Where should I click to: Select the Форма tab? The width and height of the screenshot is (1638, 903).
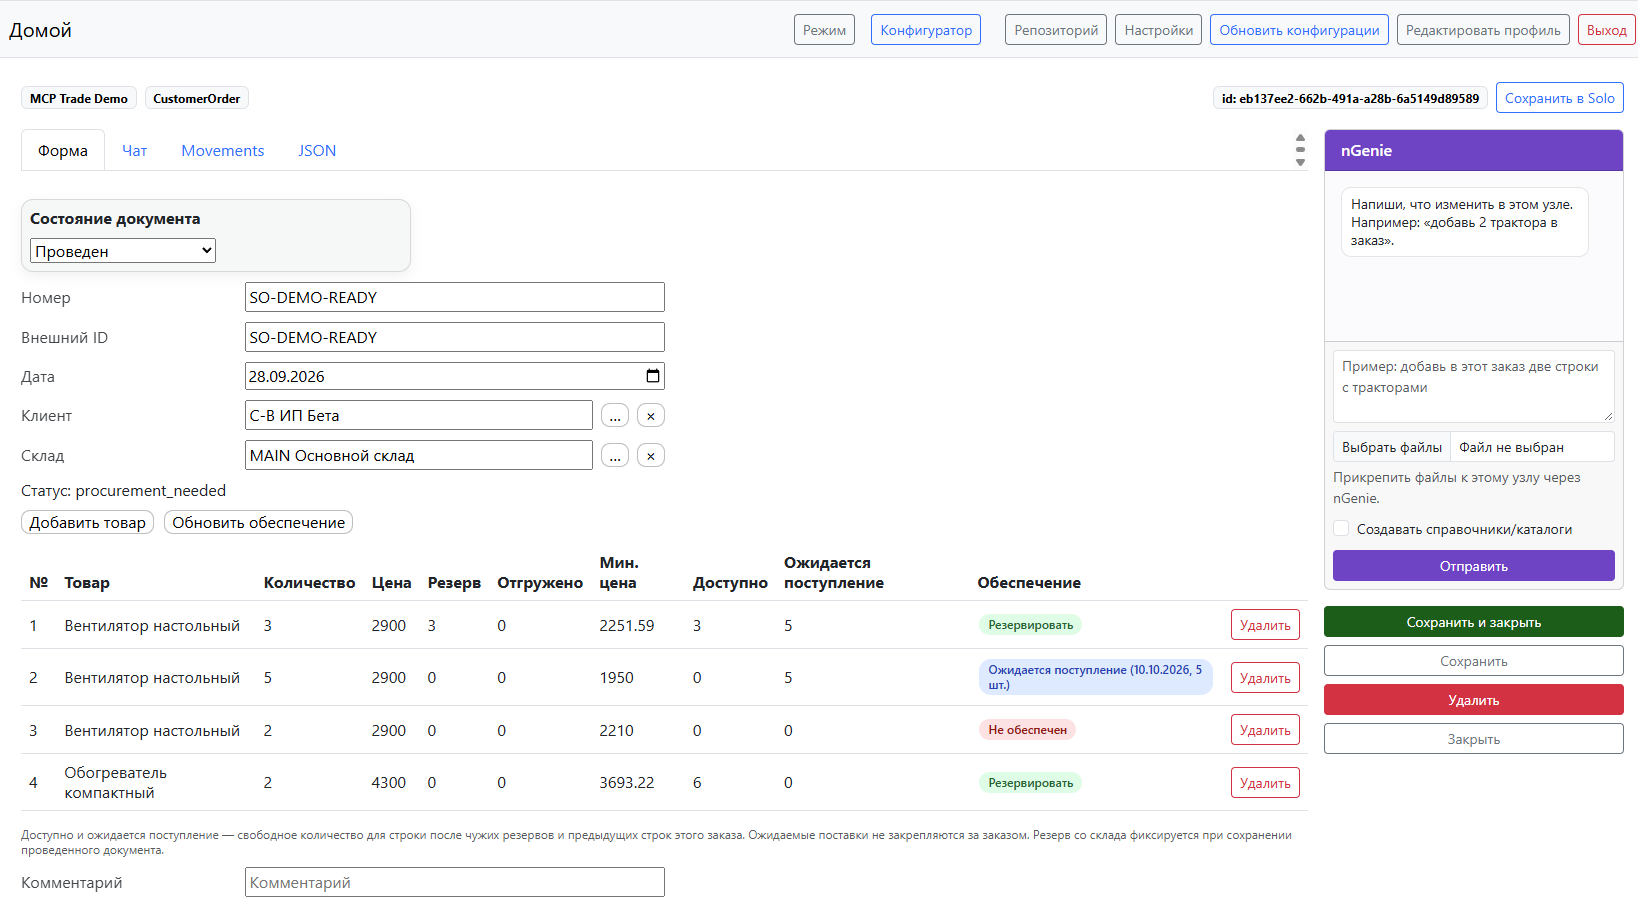(x=63, y=151)
